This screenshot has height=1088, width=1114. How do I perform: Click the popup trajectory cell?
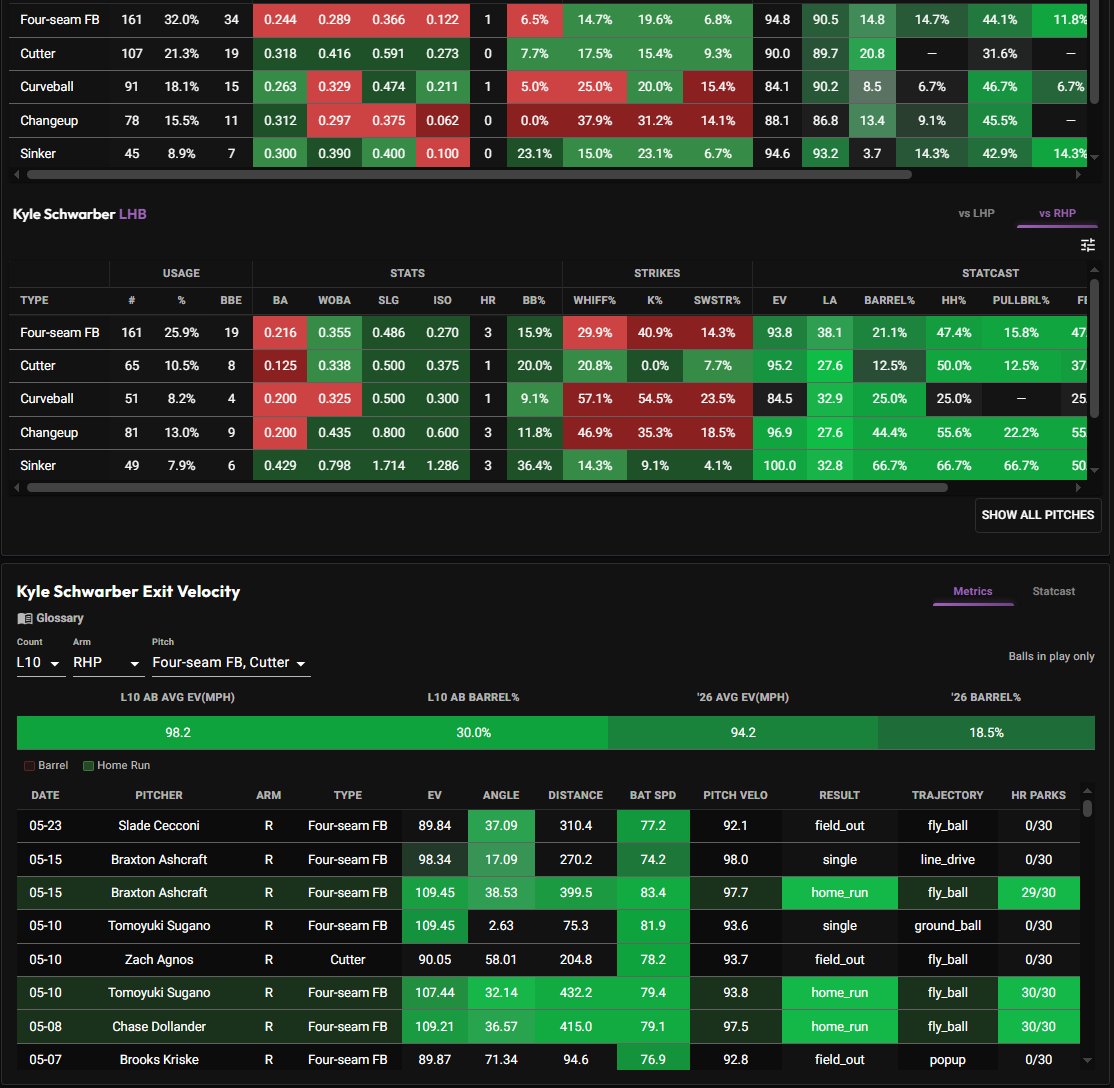point(947,1059)
